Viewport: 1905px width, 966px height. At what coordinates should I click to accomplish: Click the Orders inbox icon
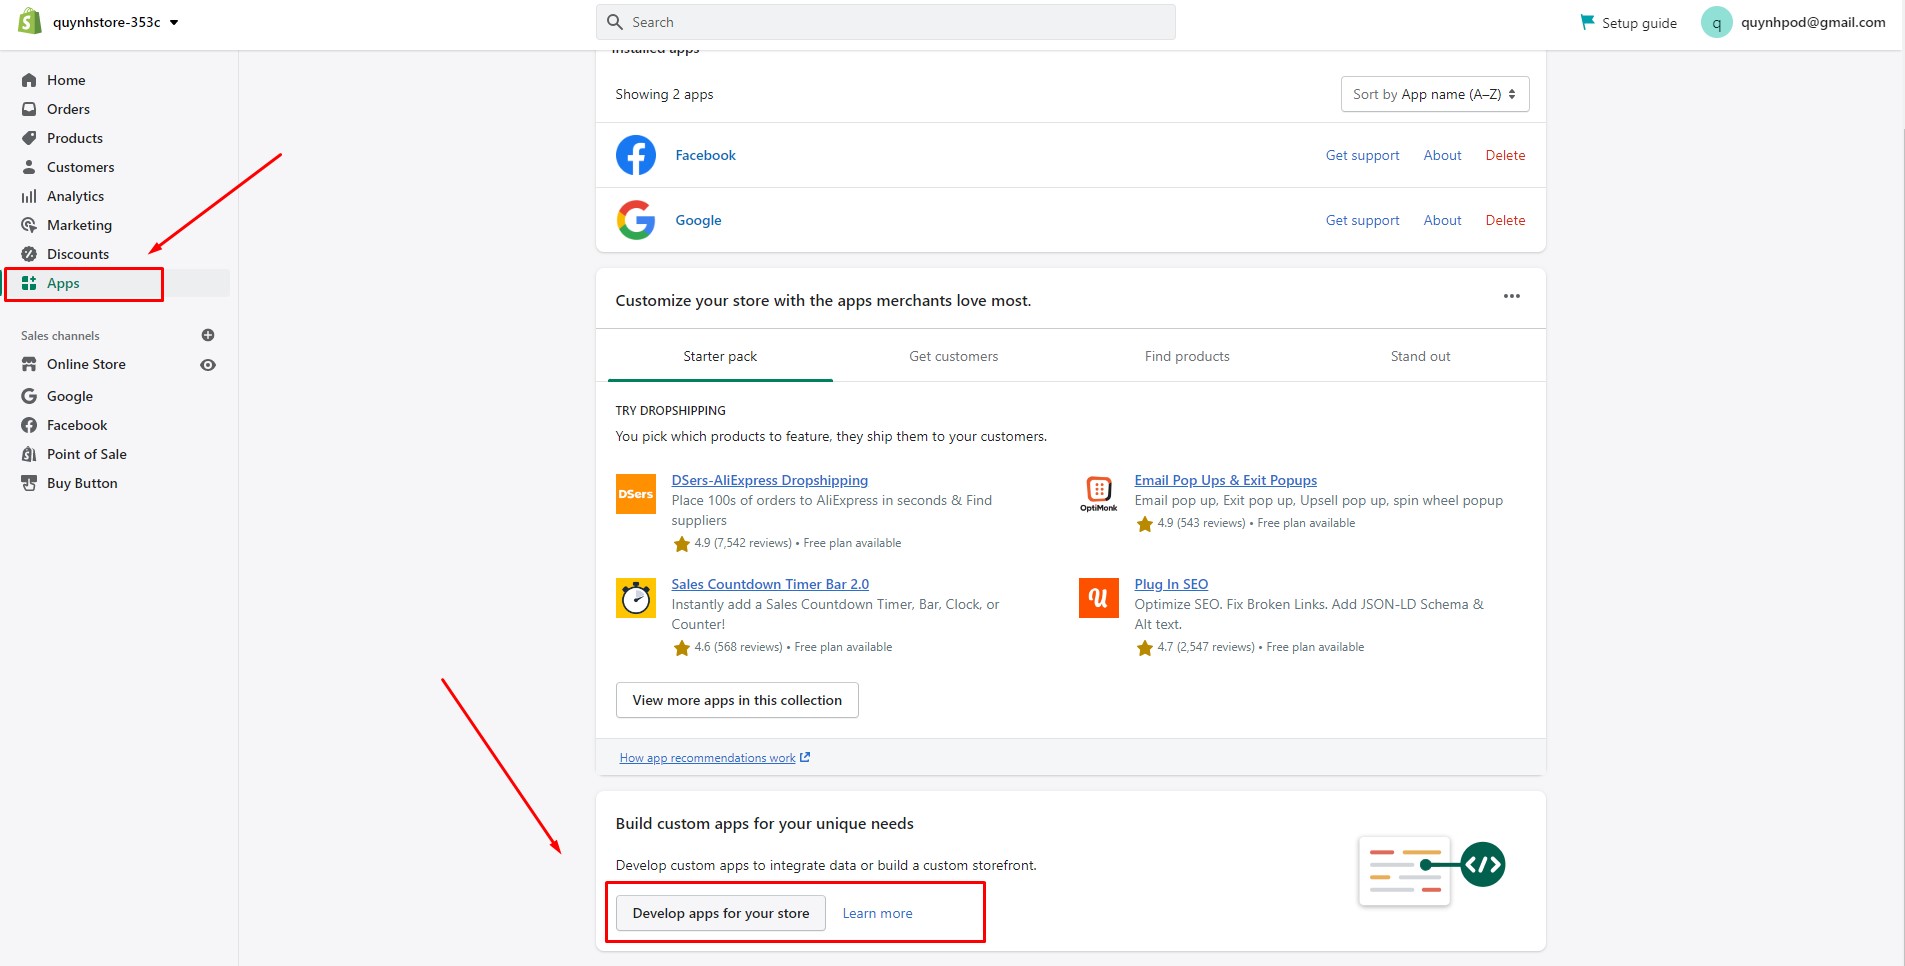(x=29, y=109)
